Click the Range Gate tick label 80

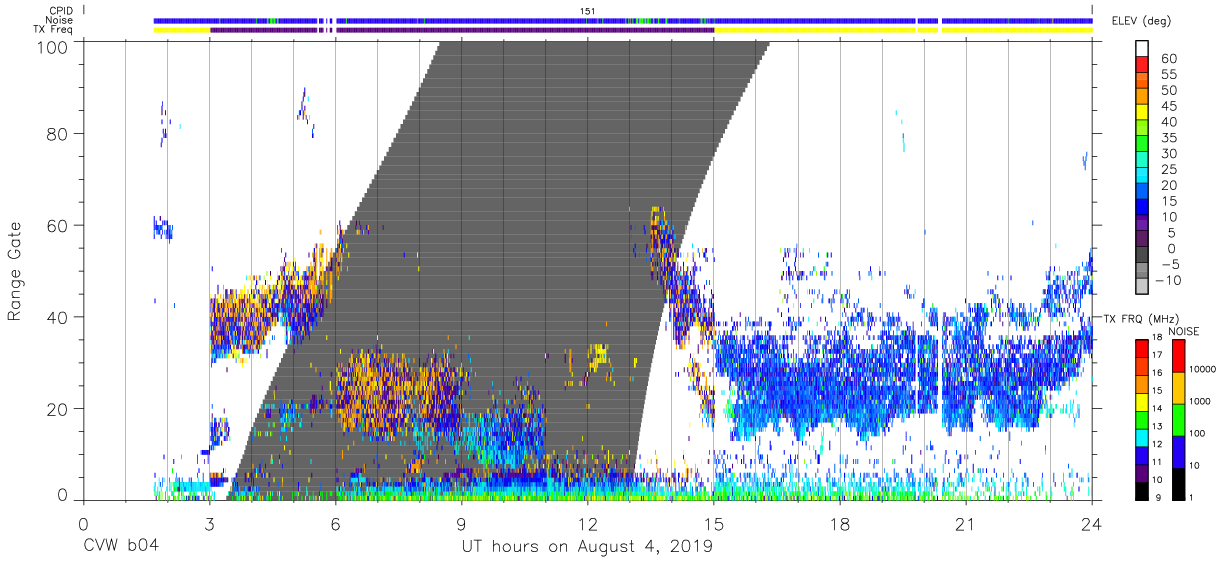[56, 134]
